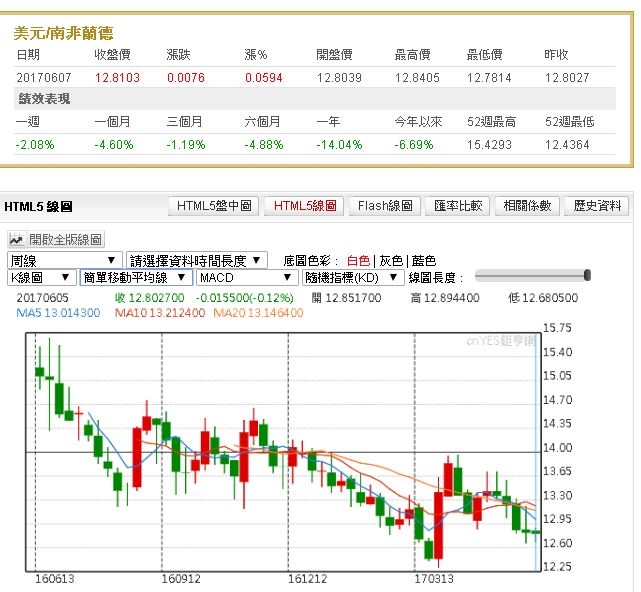
Task: Click the 160912 date axis marker
Action: coord(181,579)
